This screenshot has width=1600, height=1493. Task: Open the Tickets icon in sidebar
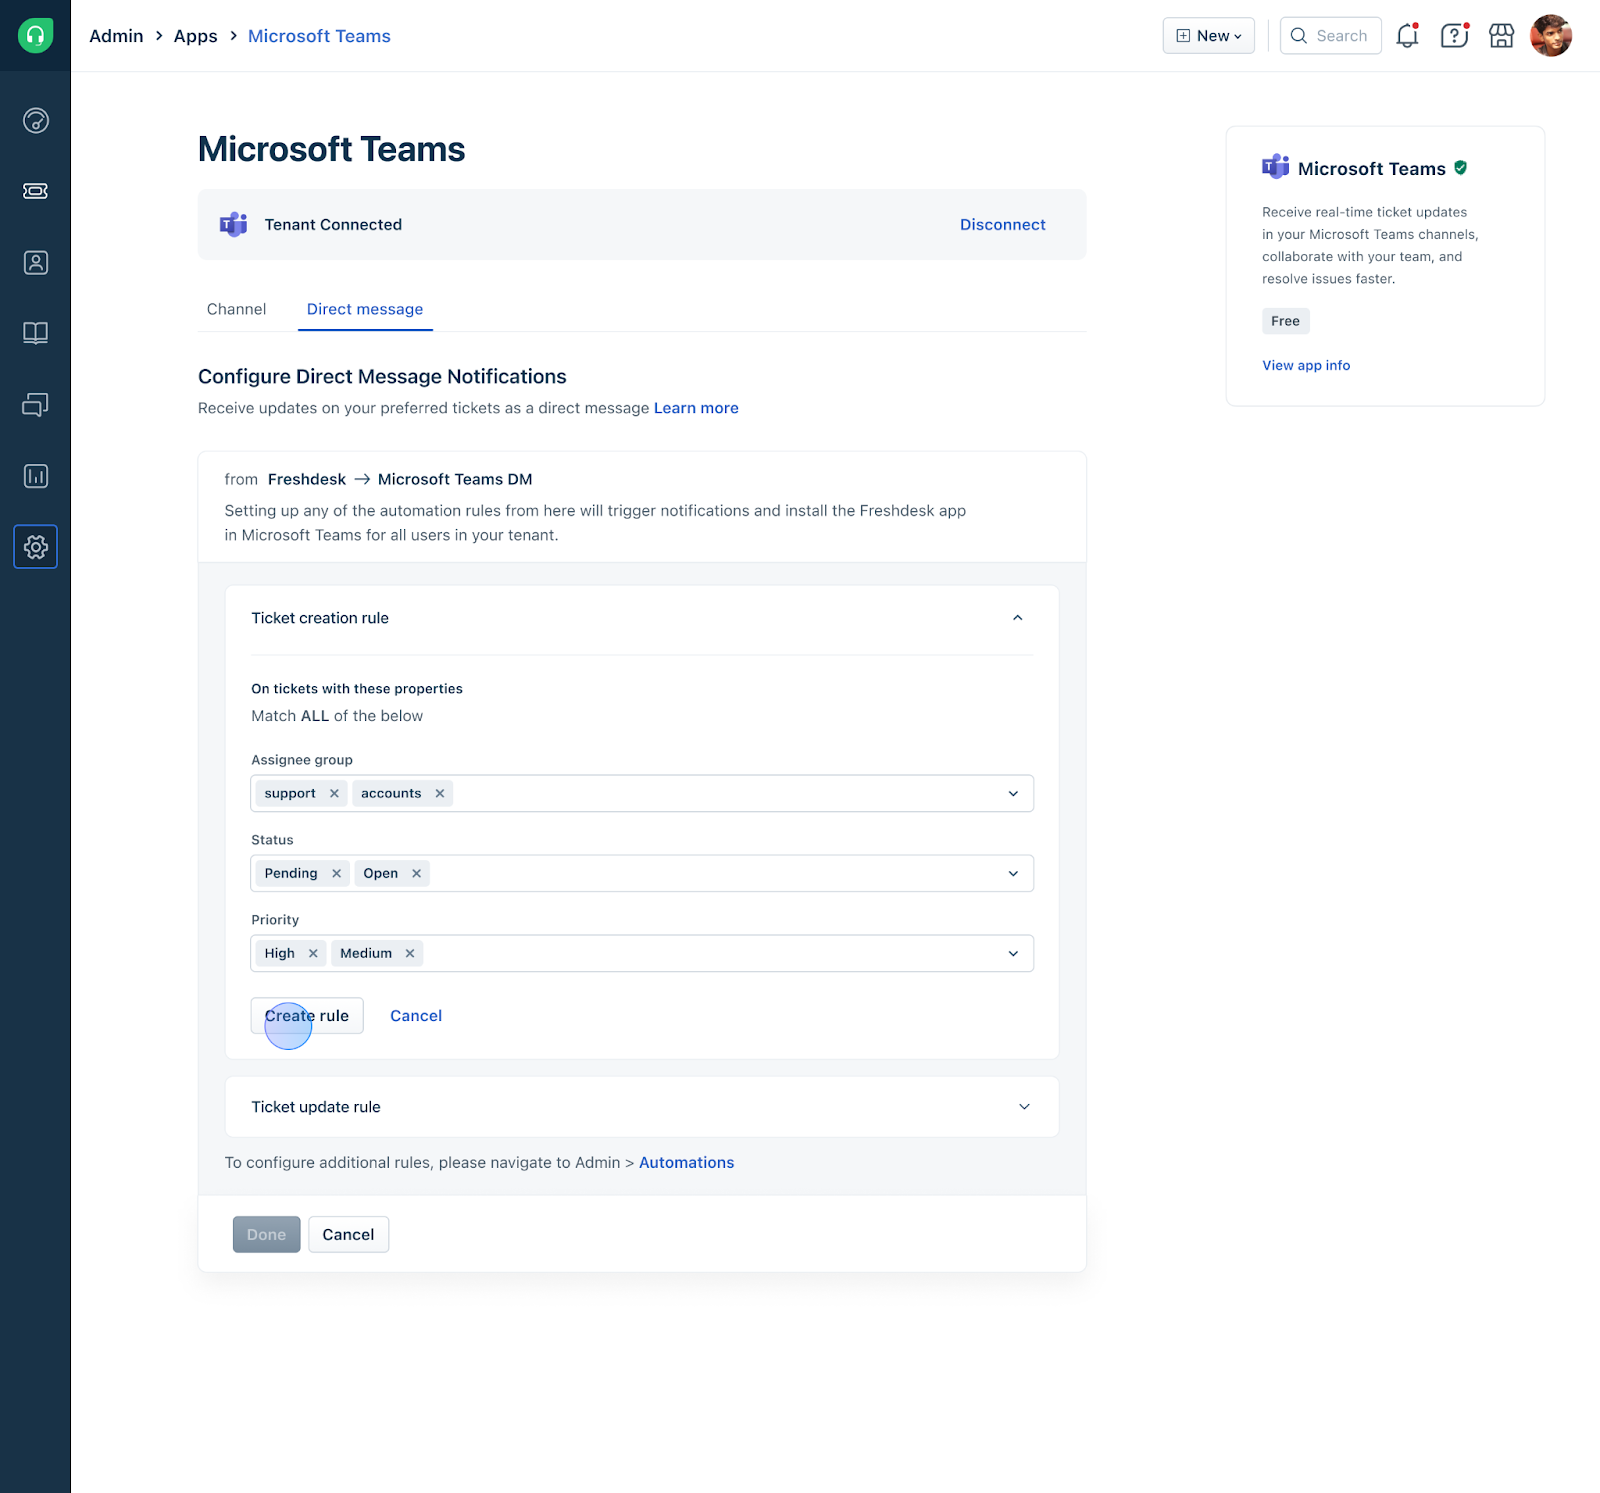(x=35, y=191)
